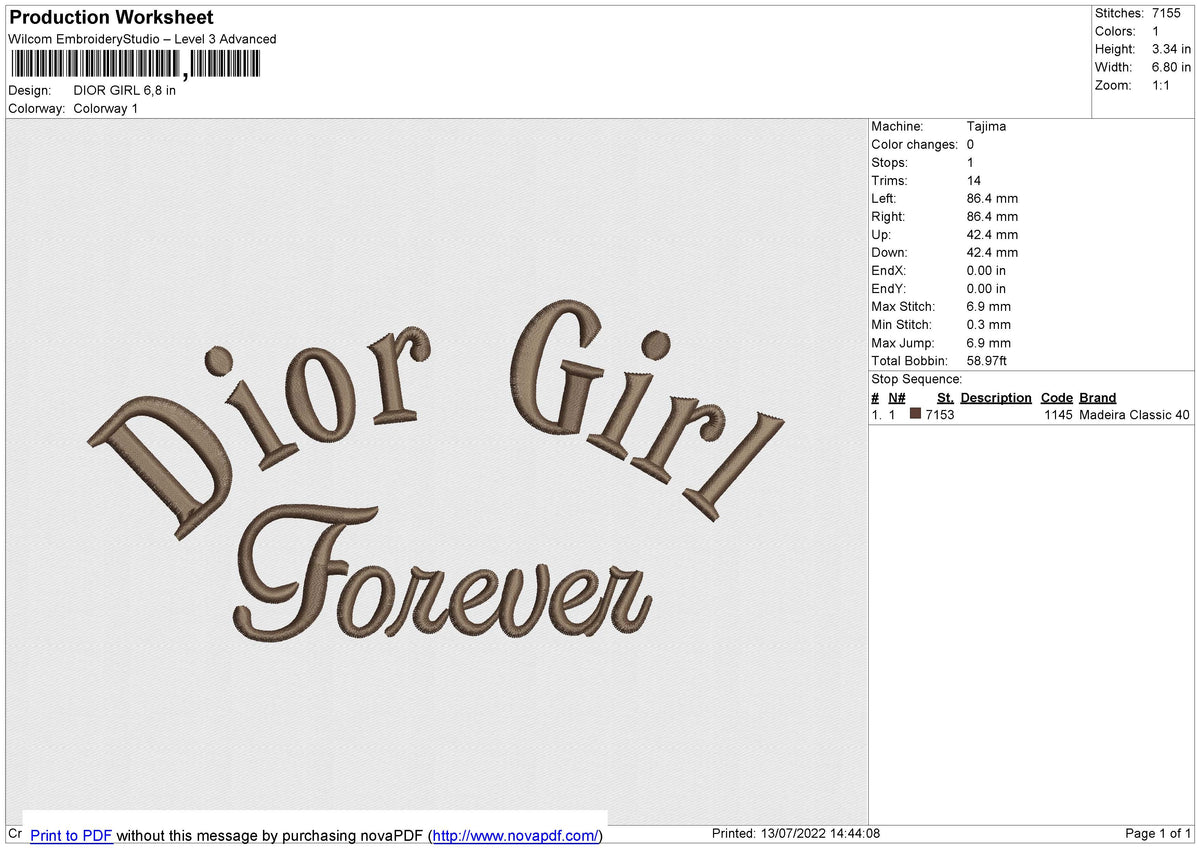Screen dimensions: 1200x848
Task: Click the Left value 86.4 mm
Action: pos(992,198)
